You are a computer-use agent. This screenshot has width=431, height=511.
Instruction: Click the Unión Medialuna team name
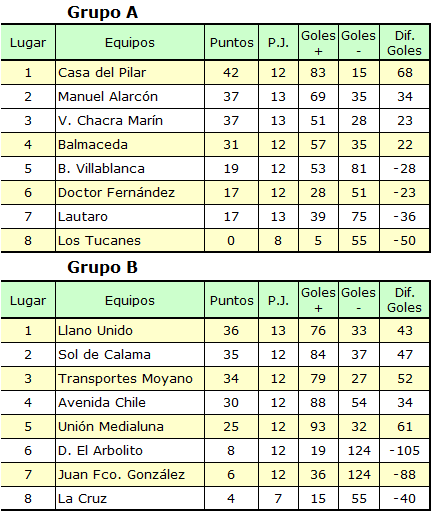[x=111, y=427]
